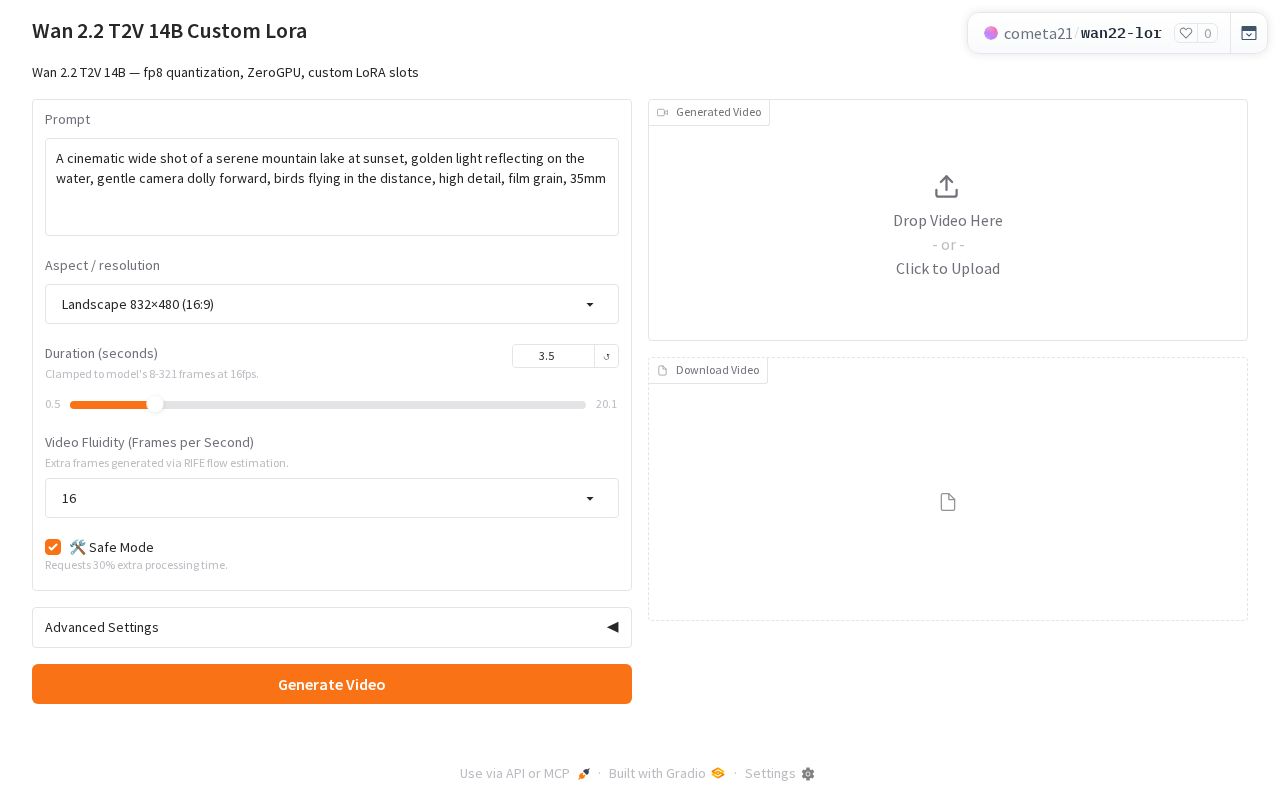Expand the Advanced Settings section
The width and height of the screenshot is (1280, 800).
click(332, 627)
